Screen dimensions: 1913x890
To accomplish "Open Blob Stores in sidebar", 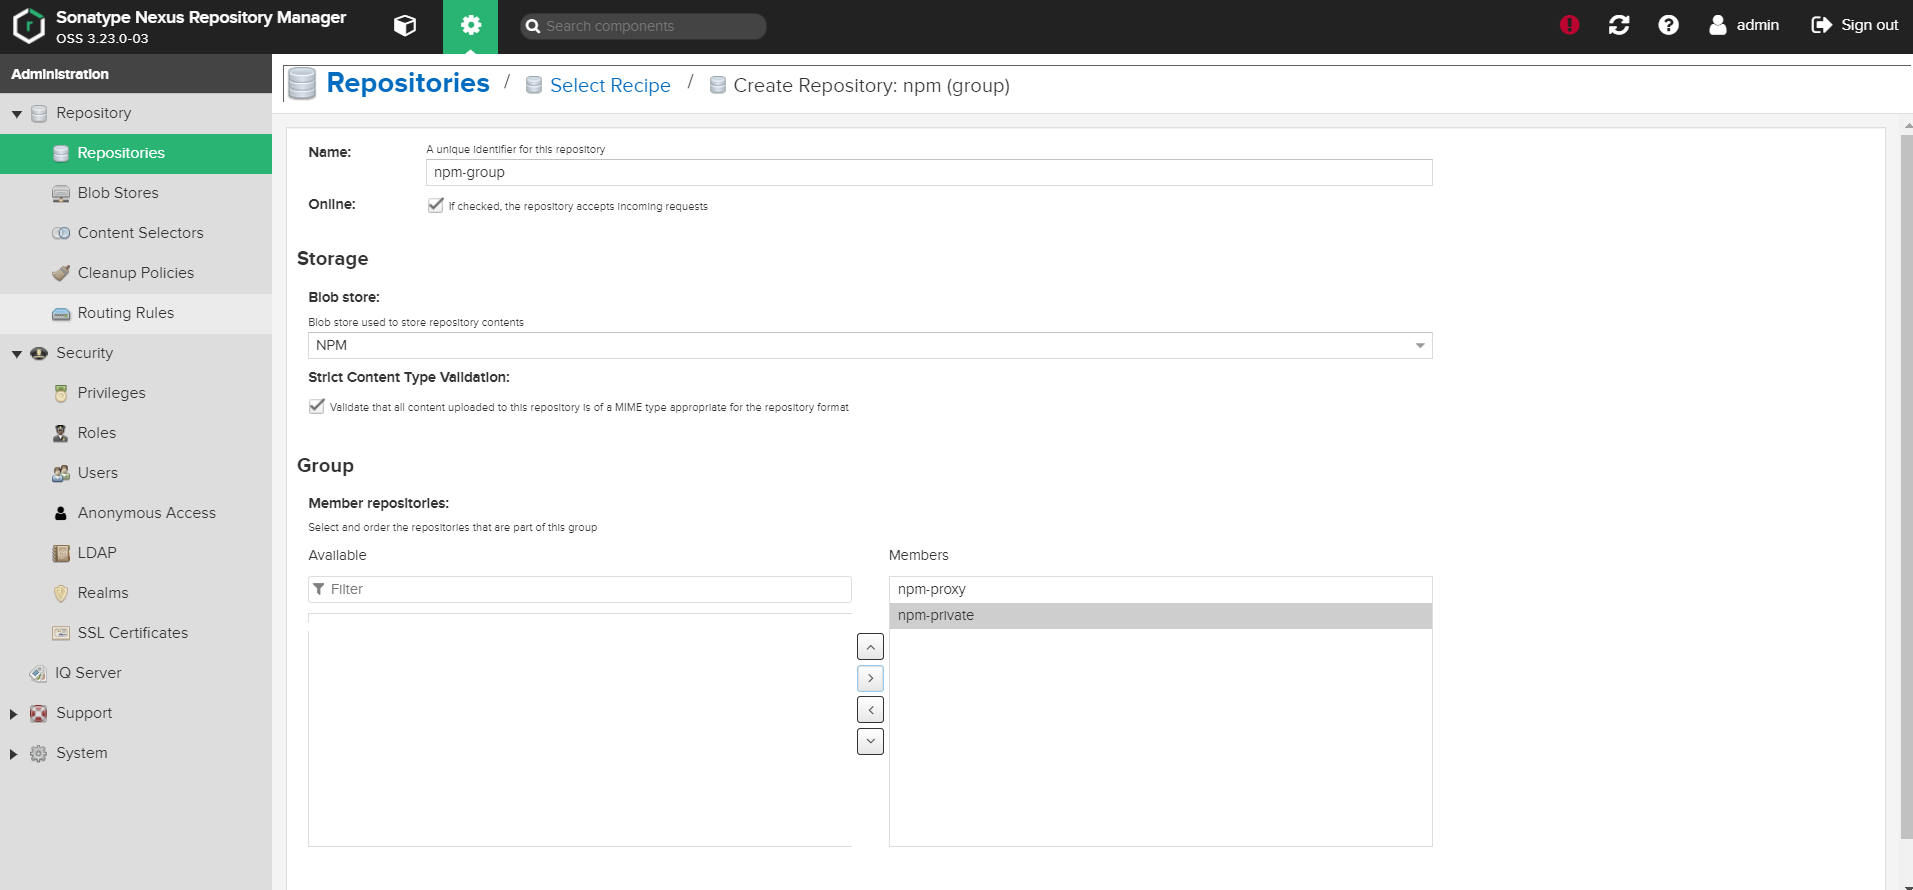I will coord(118,193).
